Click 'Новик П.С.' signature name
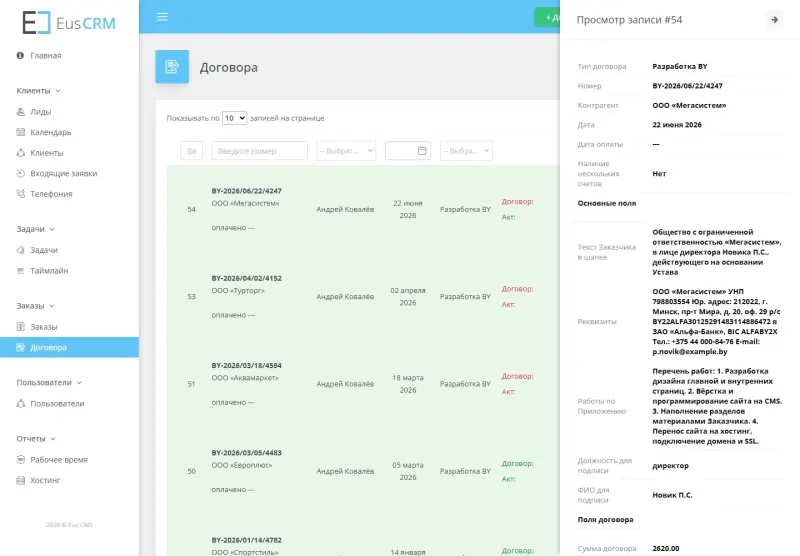The width and height of the screenshot is (800, 556). (672, 495)
